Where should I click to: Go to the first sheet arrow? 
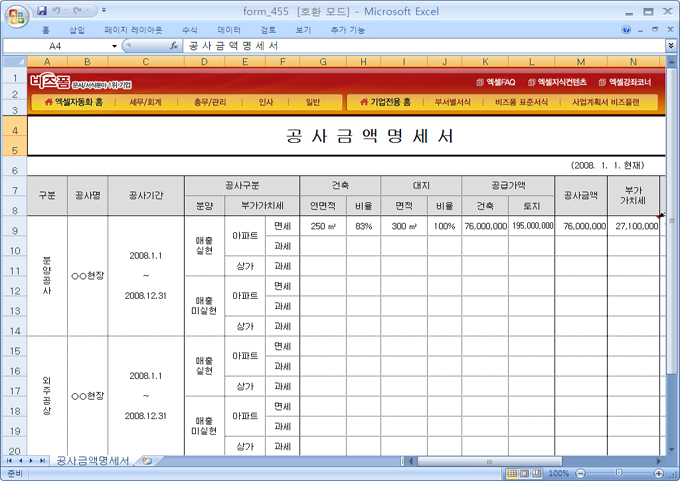[x=8, y=461]
